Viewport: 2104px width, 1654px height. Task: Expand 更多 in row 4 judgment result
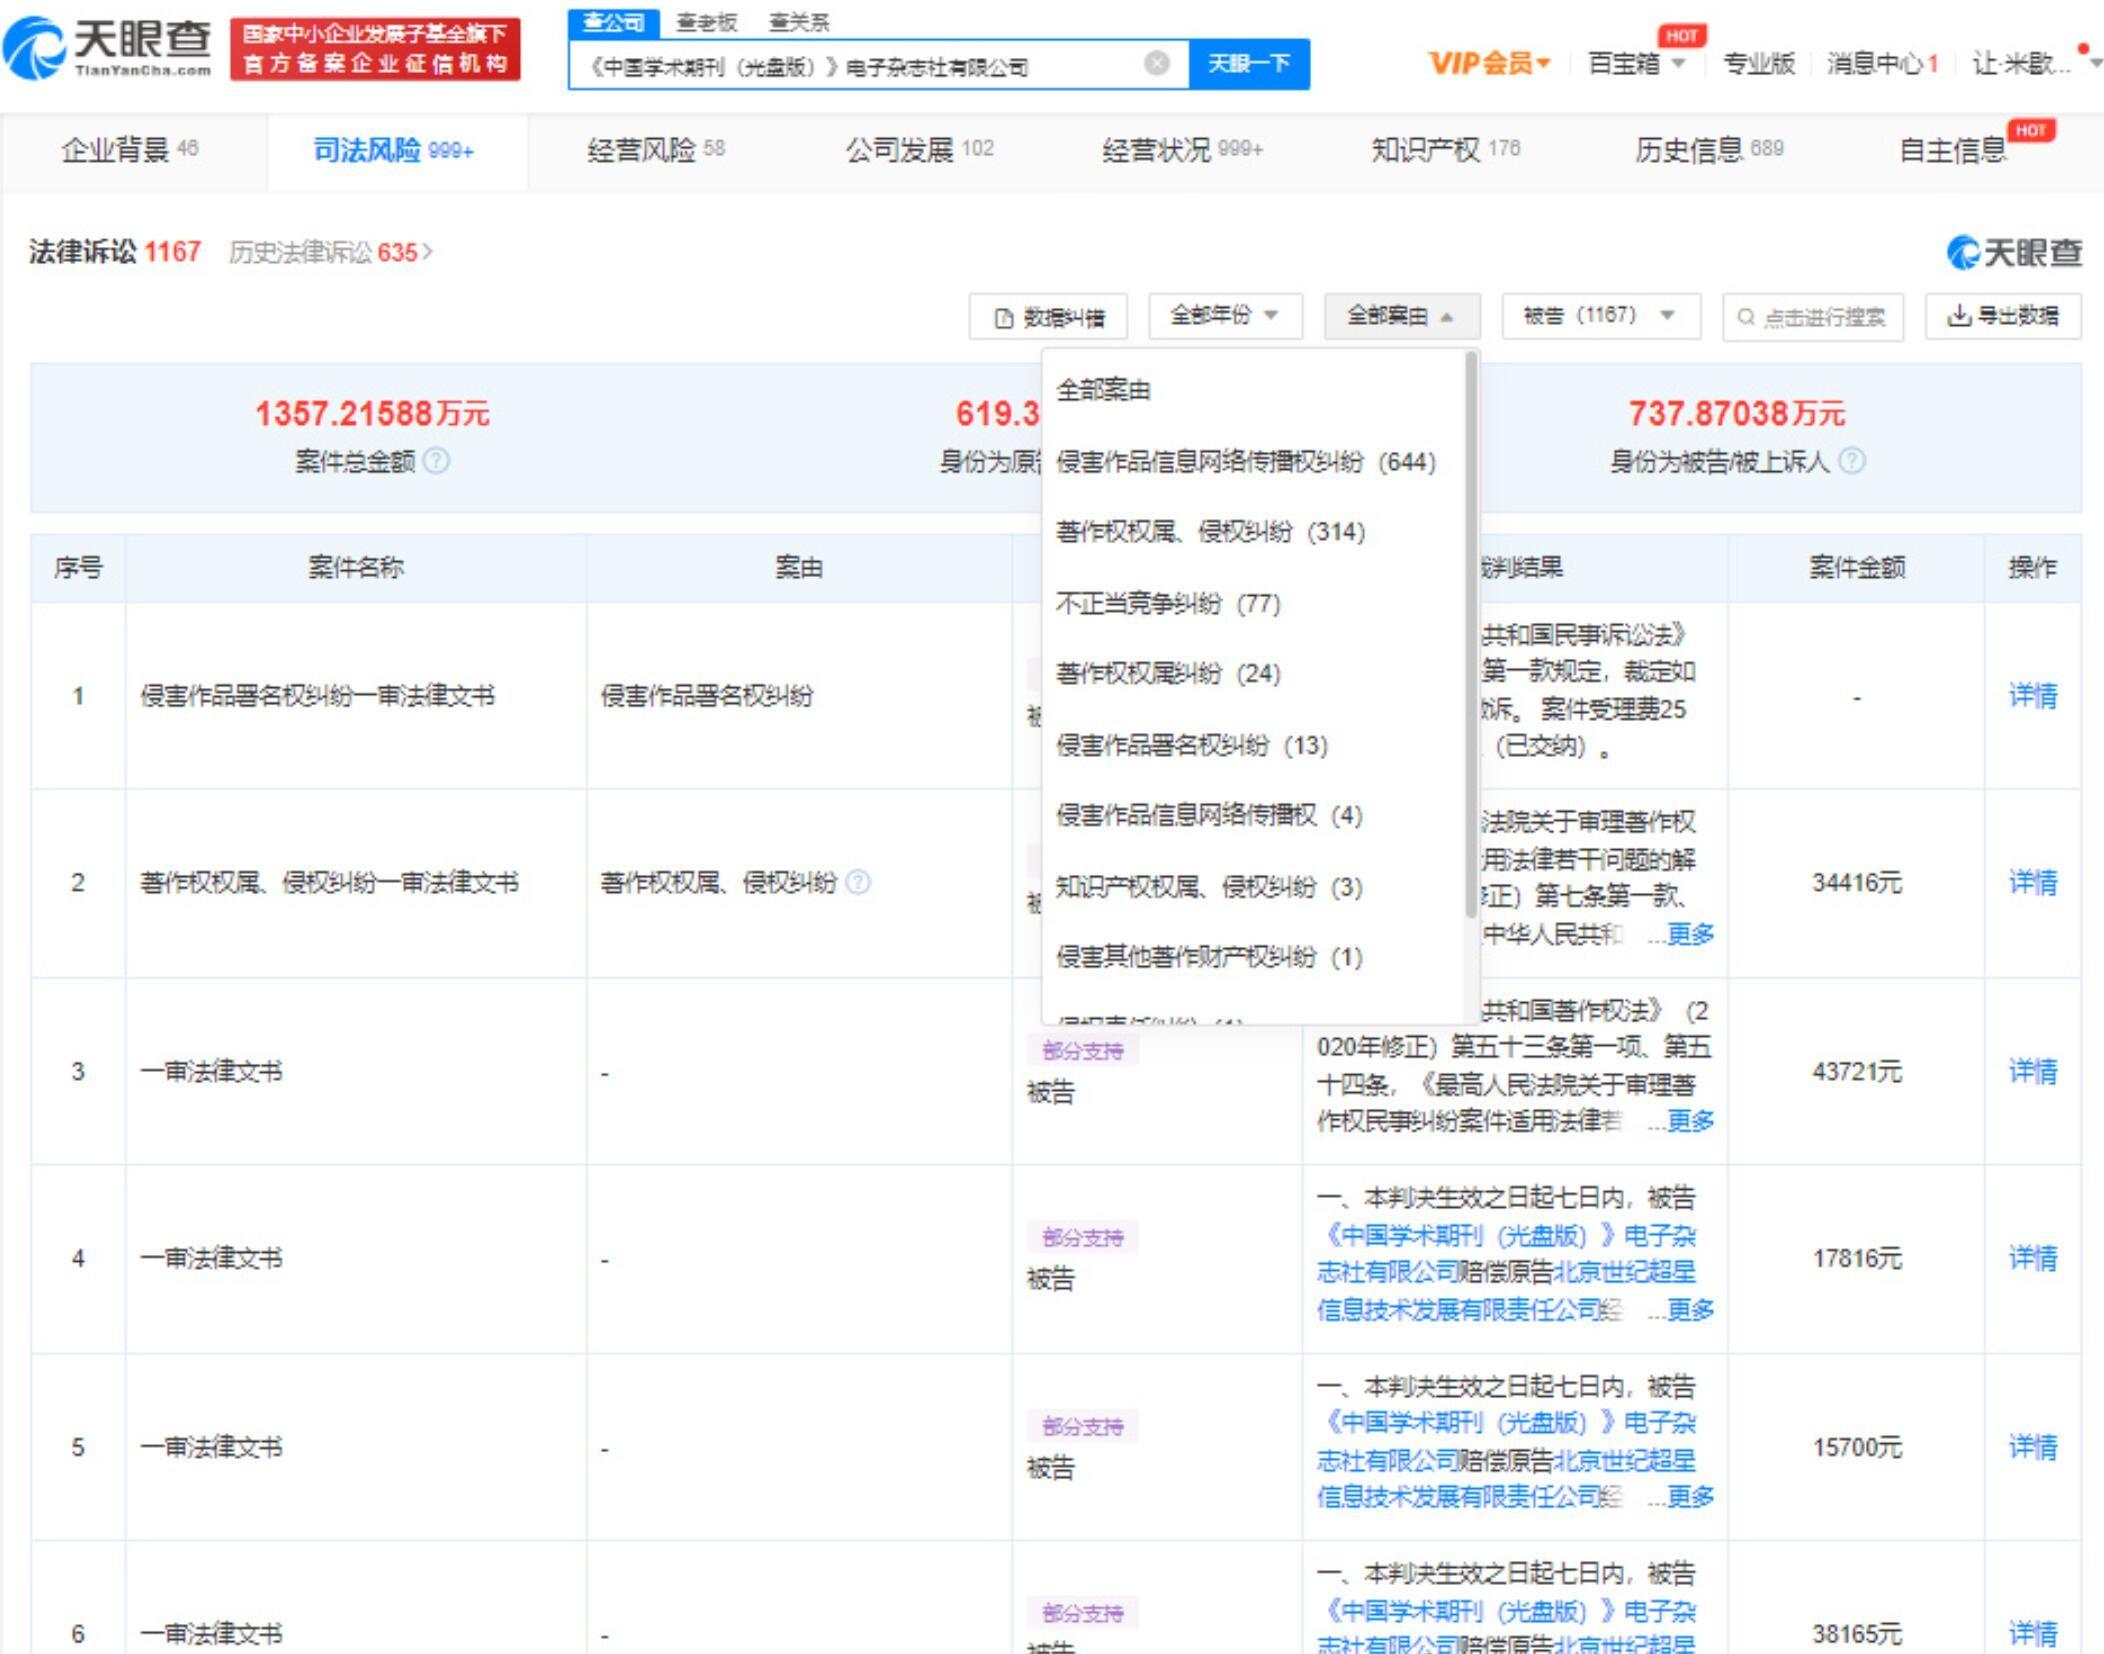click(1690, 1309)
